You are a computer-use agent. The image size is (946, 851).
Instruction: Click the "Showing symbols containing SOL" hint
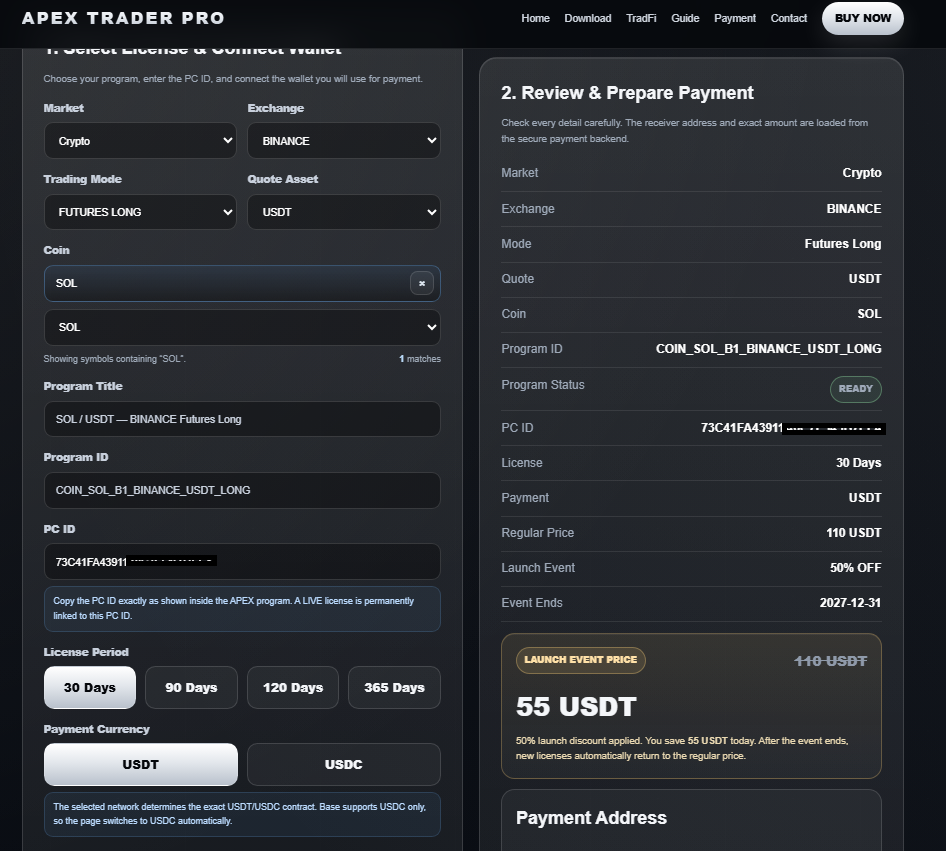pos(115,359)
